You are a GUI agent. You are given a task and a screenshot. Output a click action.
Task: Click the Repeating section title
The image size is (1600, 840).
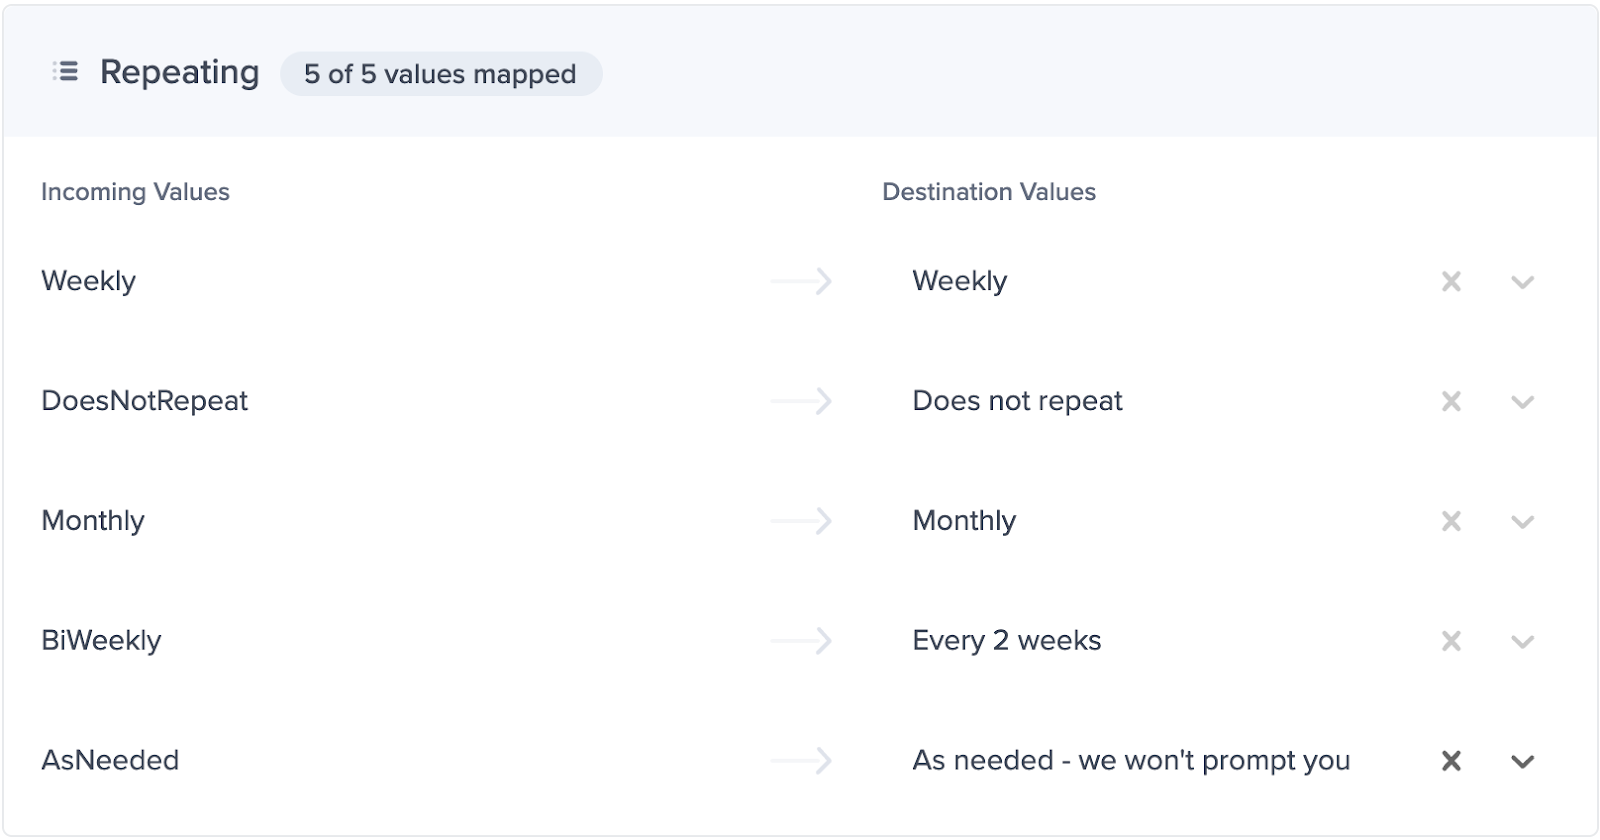coord(180,72)
